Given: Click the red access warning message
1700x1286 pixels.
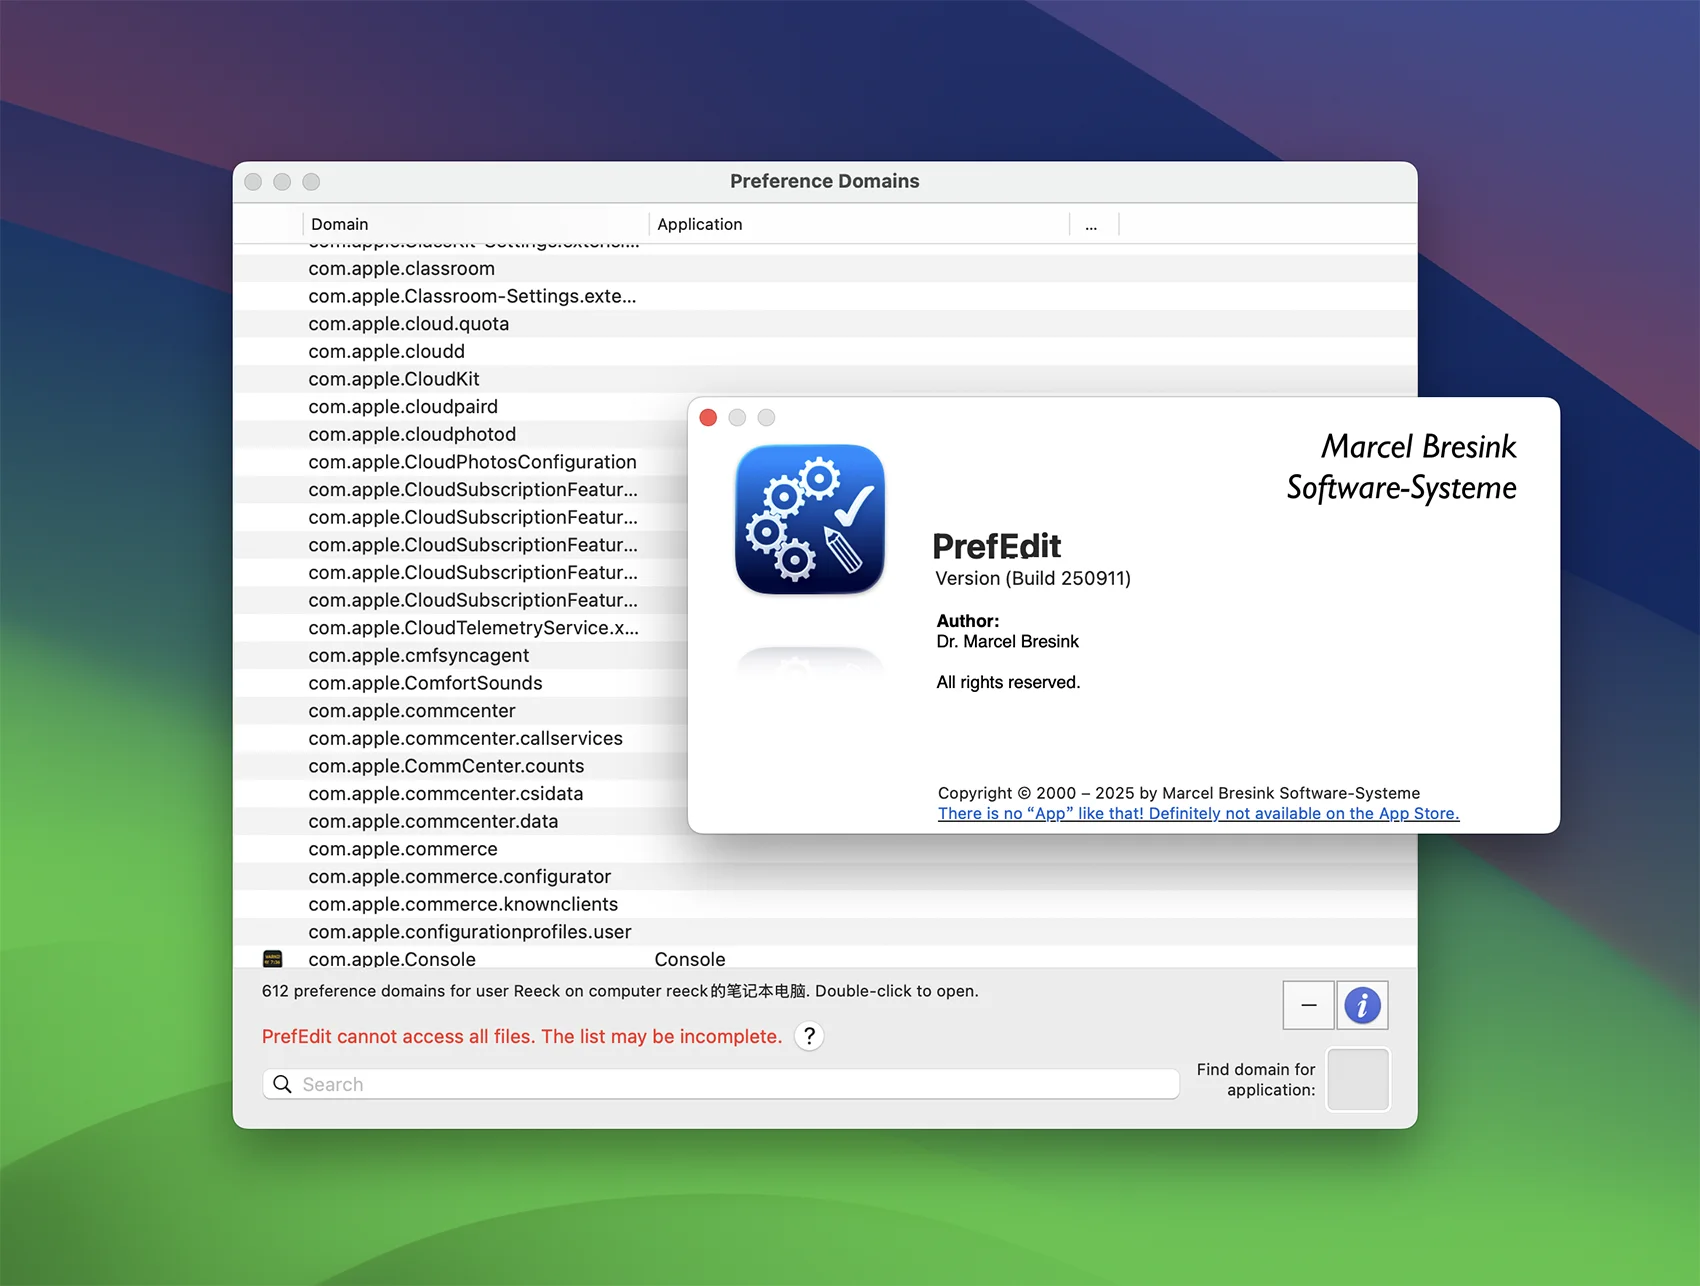Looking at the screenshot, I should click(521, 1036).
